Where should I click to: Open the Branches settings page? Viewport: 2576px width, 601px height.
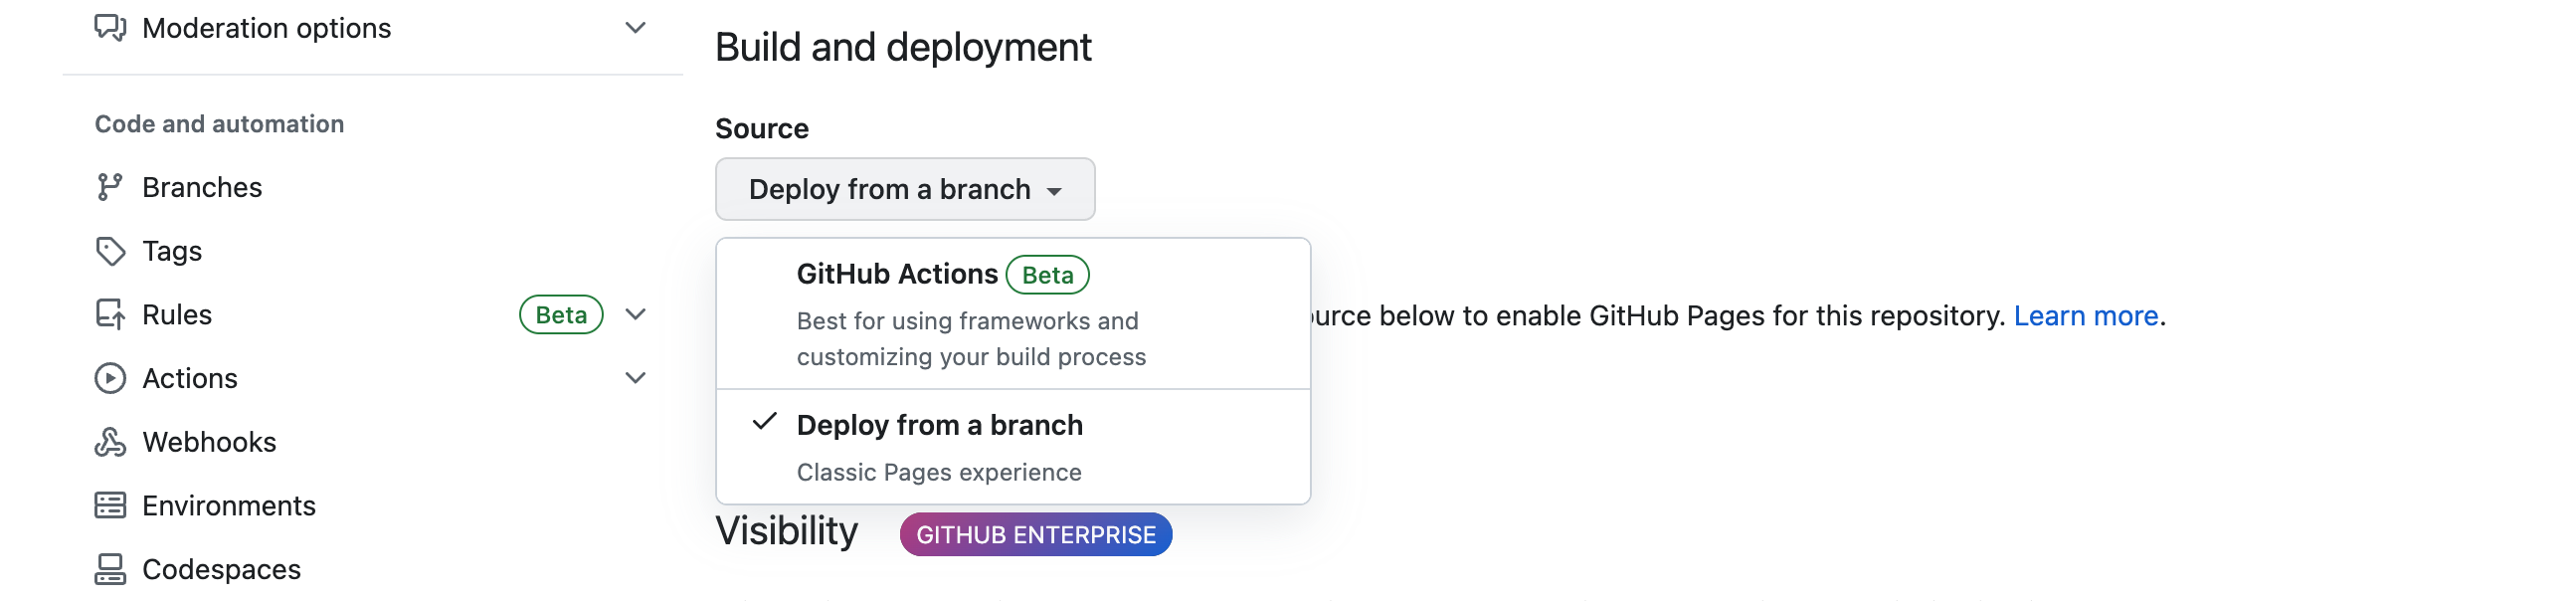[202, 187]
